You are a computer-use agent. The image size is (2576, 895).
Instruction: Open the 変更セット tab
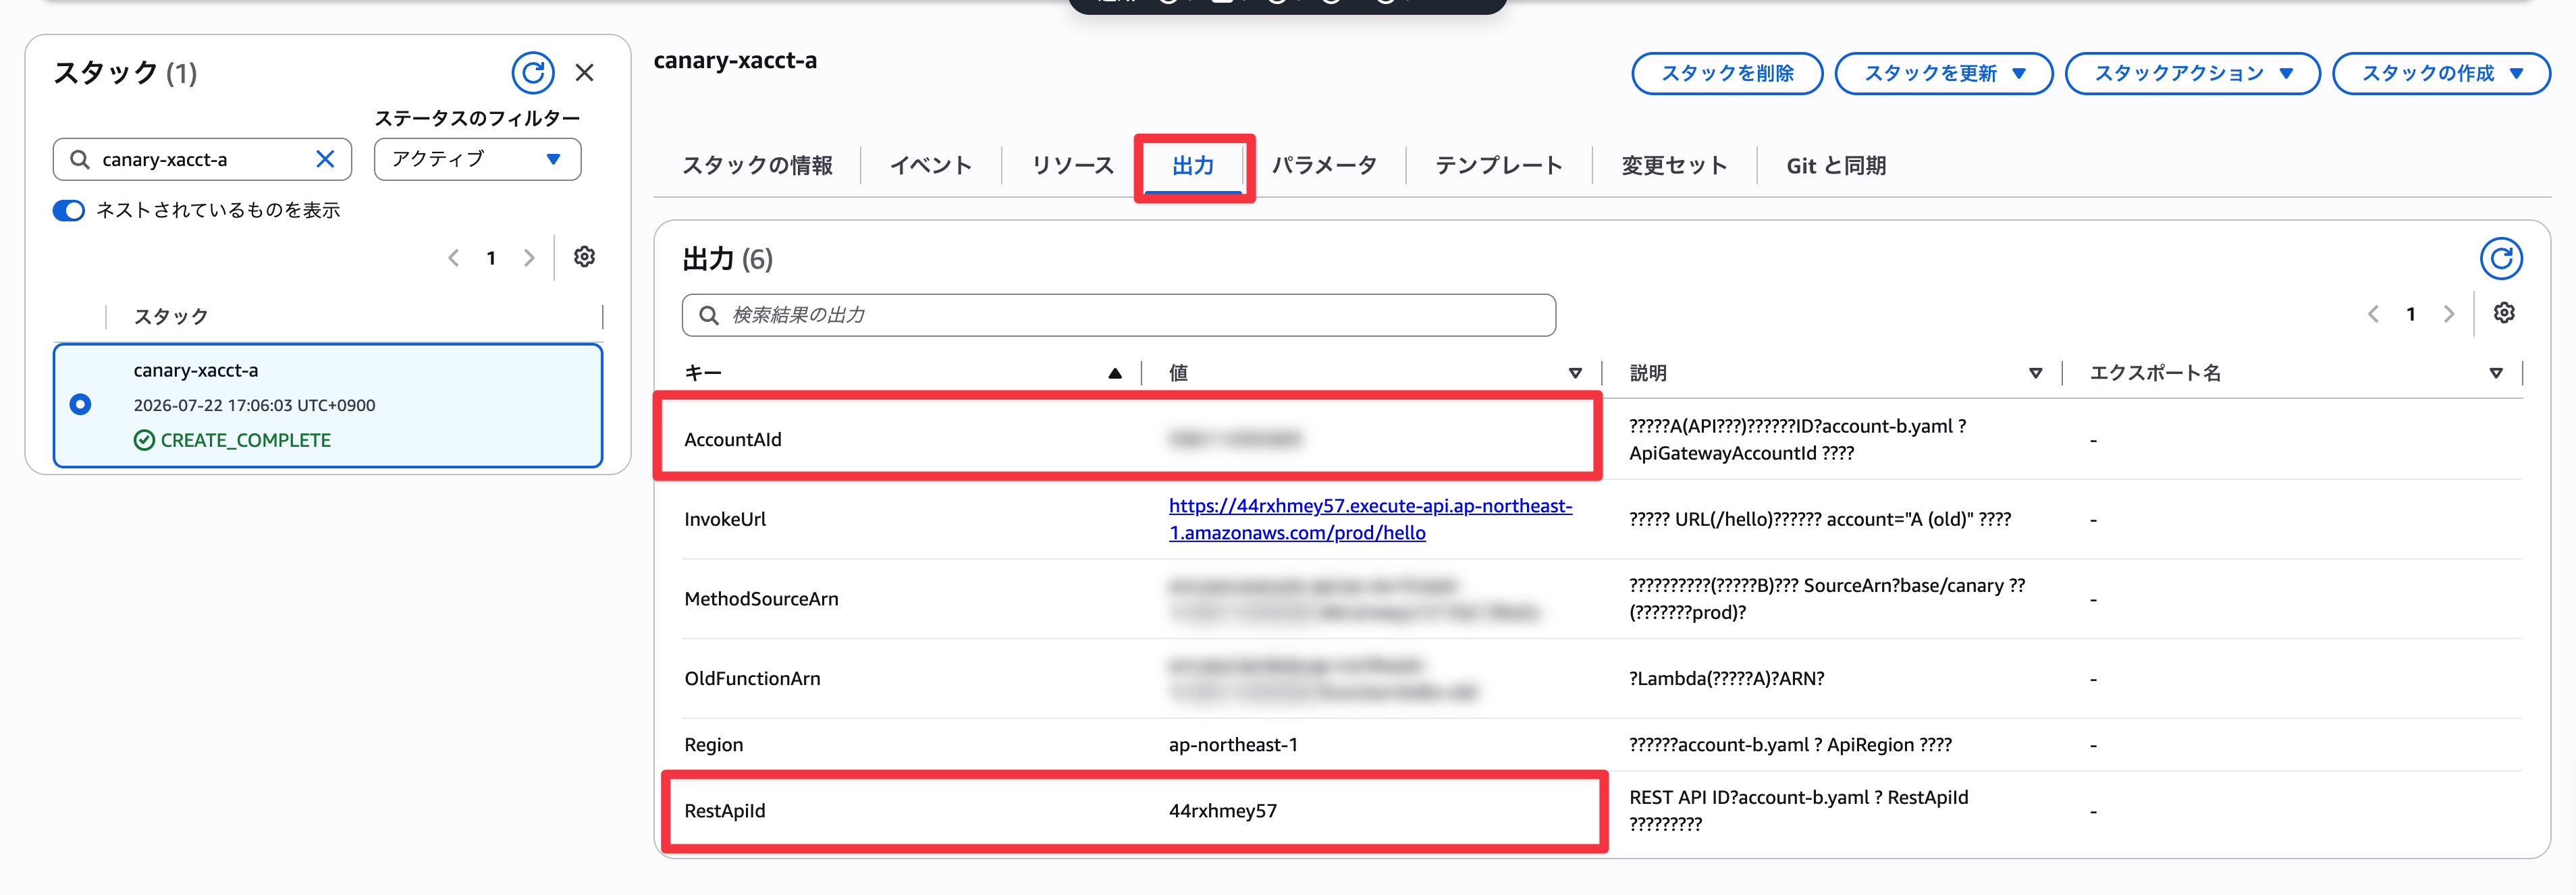pyautogui.click(x=1674, y=166)
